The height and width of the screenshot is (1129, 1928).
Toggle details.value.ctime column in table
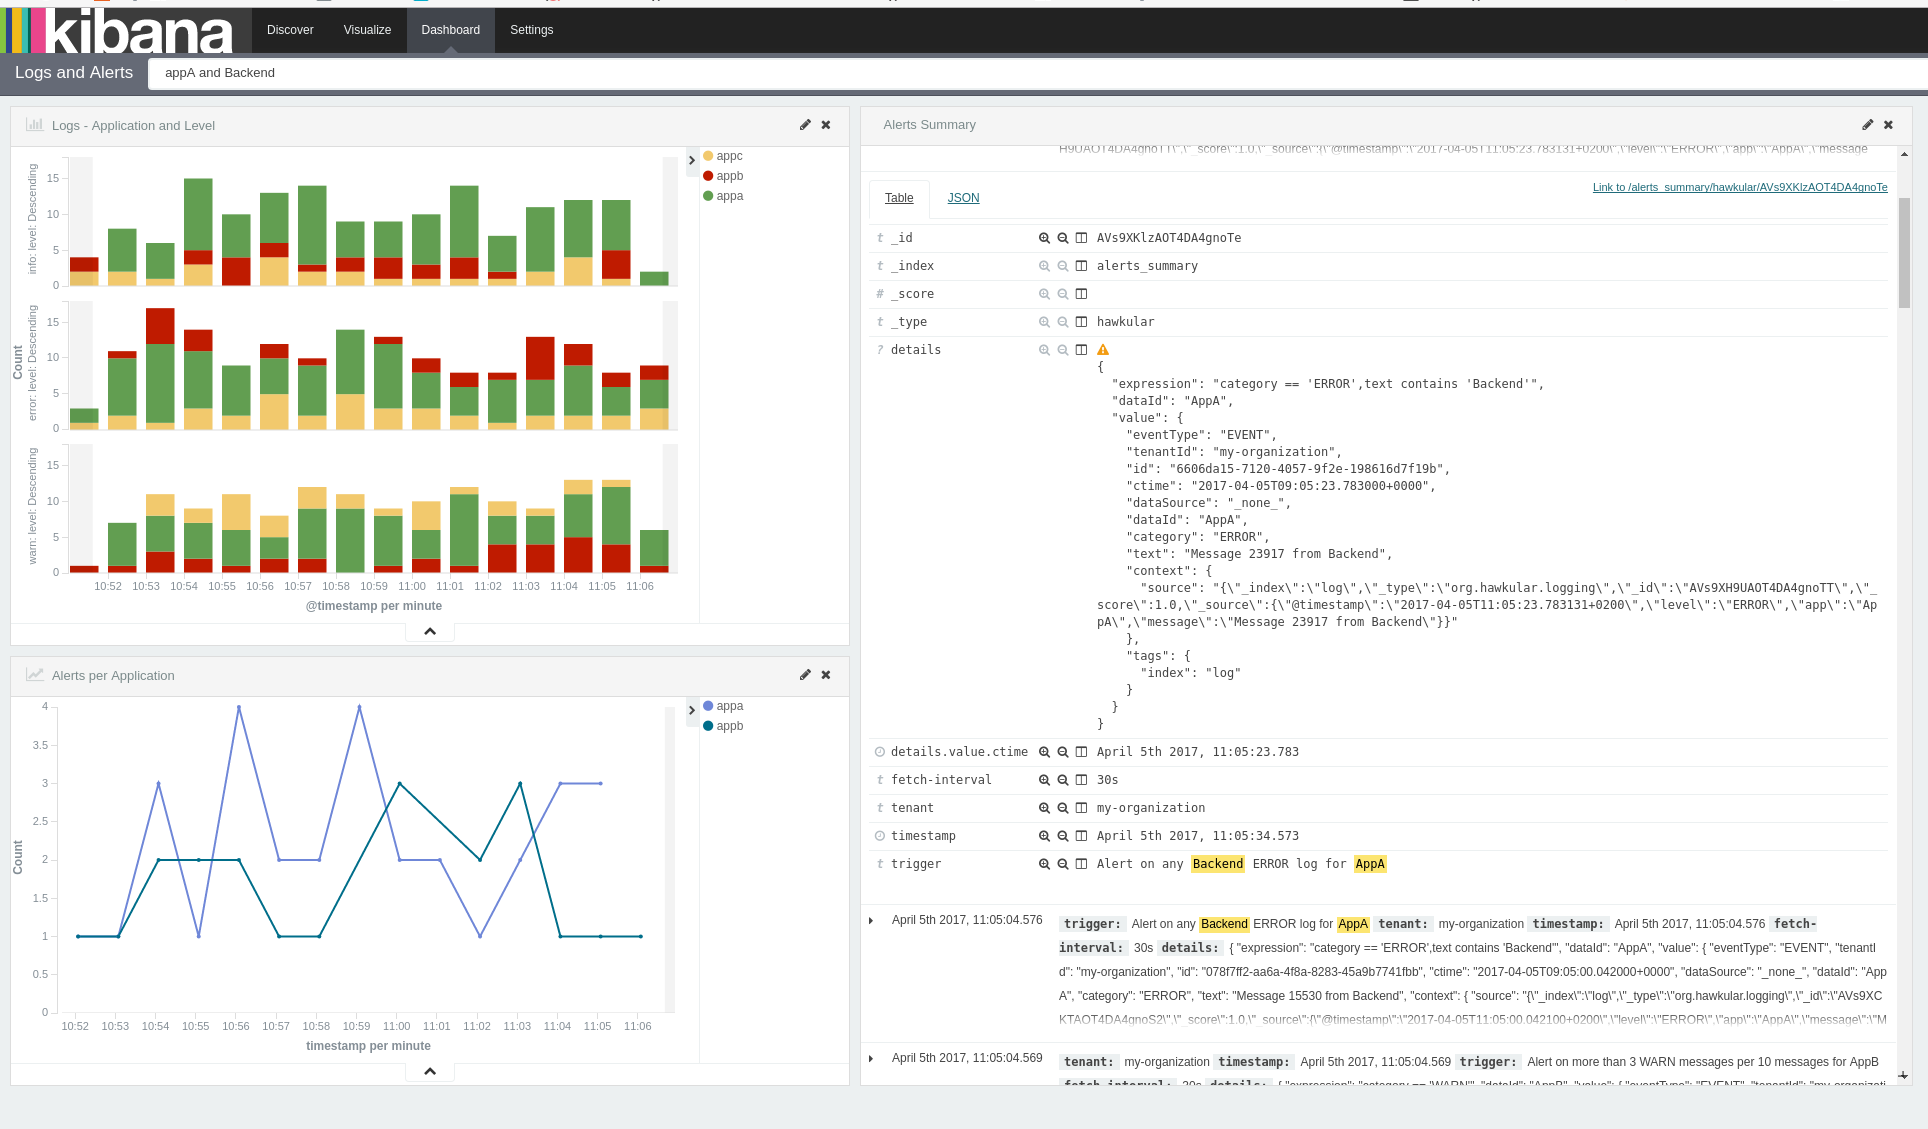point(1081,752)
